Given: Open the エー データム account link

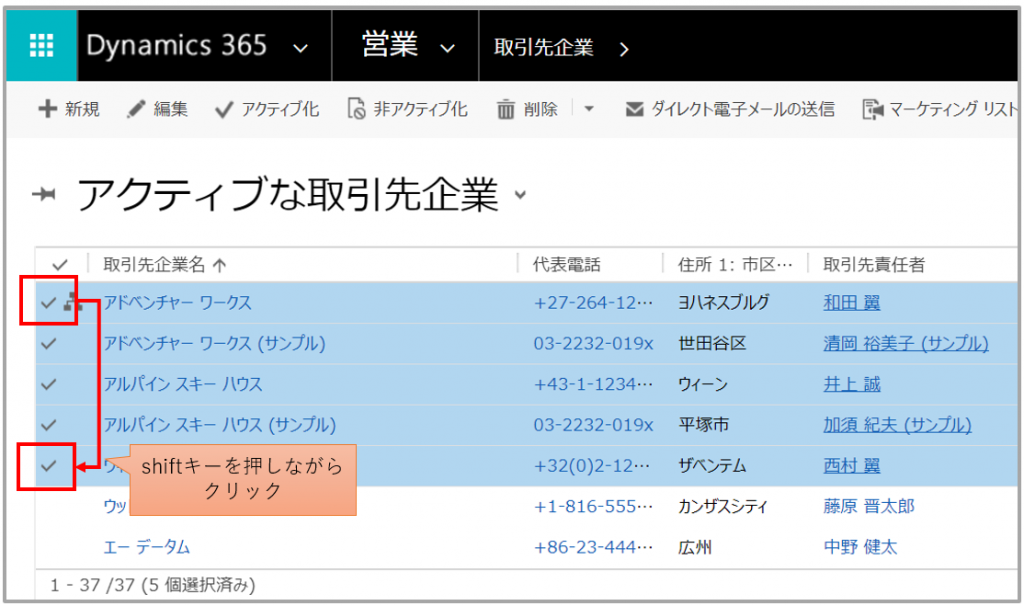Looking at the screenshot, I should (x=146, y=547).
